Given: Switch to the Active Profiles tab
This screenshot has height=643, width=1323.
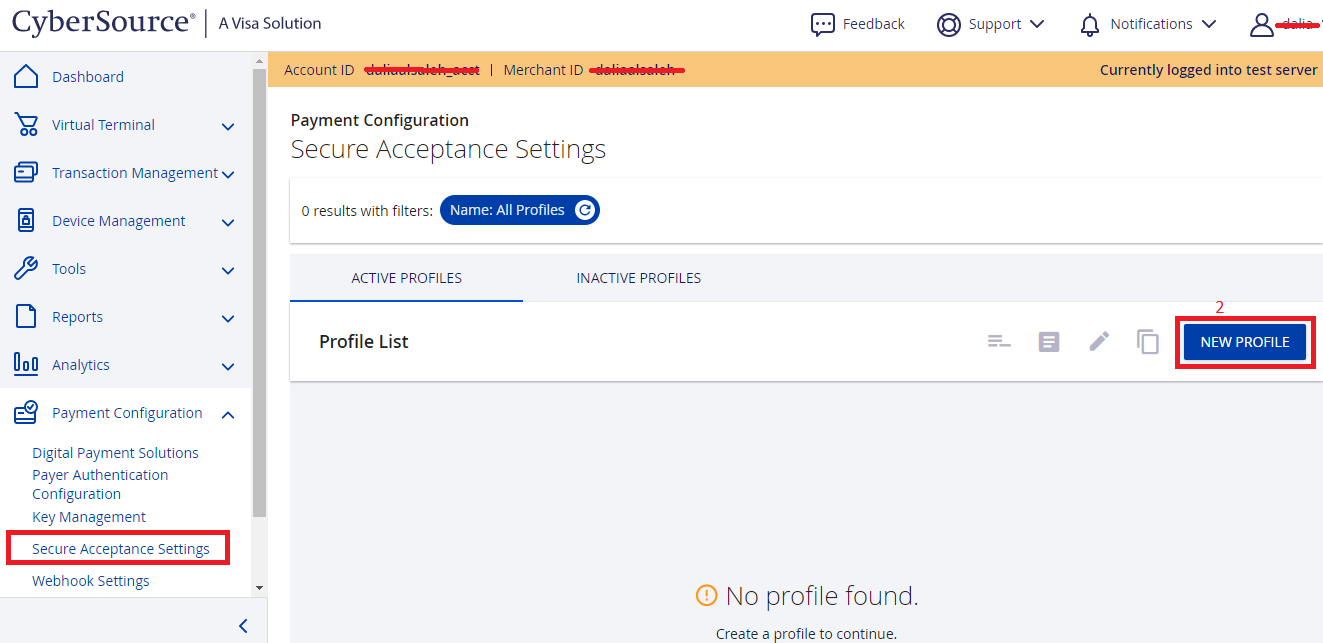Looking at the screenshot, I should (407, 278).
